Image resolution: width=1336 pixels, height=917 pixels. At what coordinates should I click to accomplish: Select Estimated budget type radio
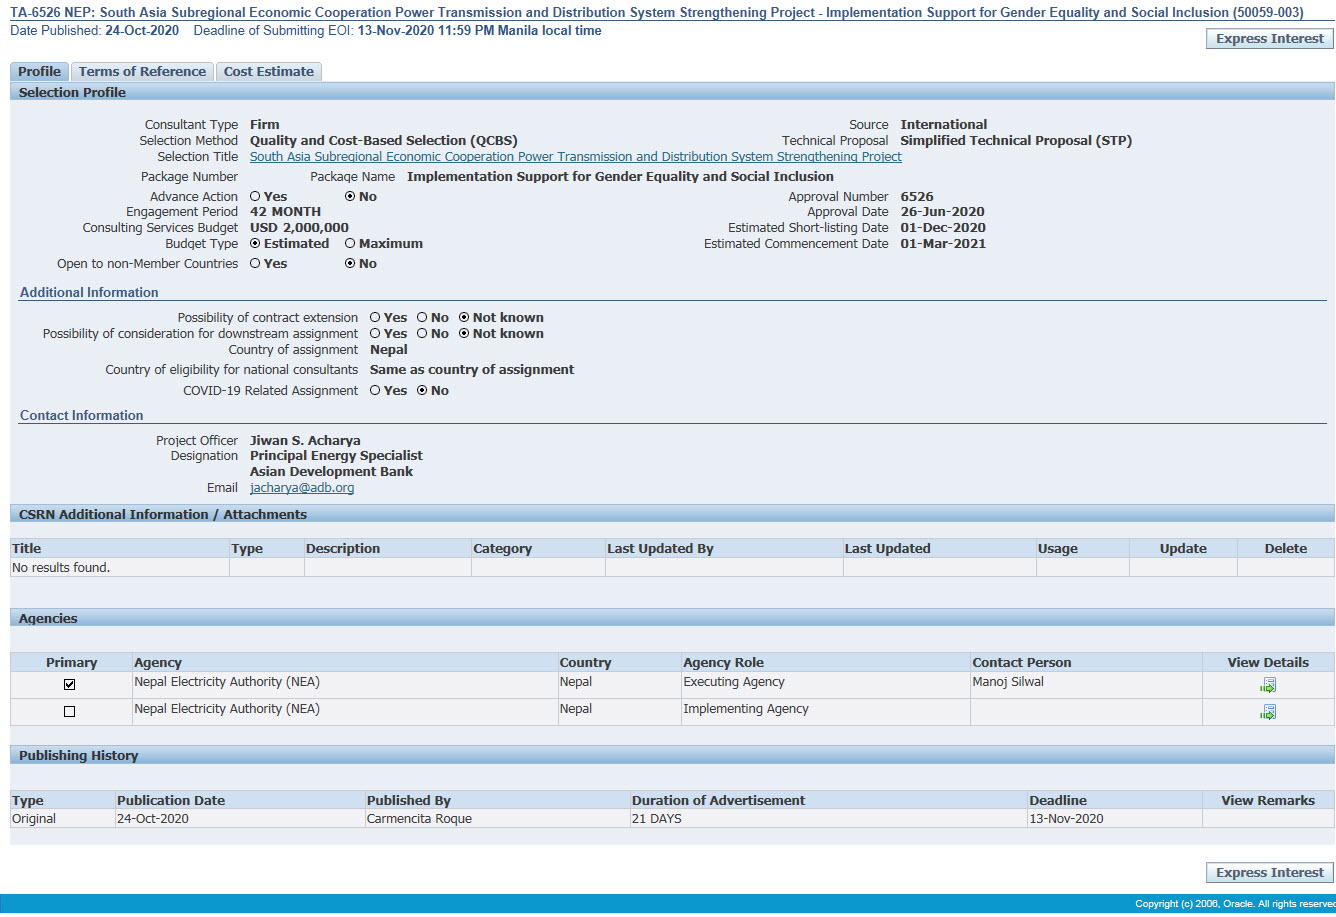pyautogui.click(x=255, y=244)
